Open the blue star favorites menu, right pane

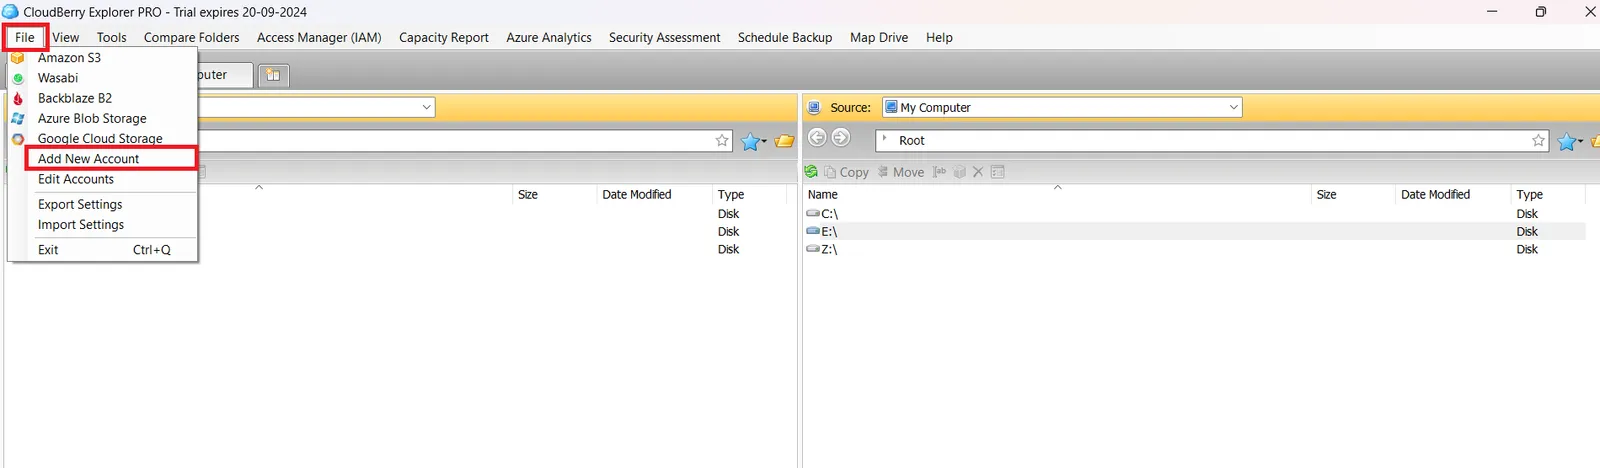(x=1570, y=141)
